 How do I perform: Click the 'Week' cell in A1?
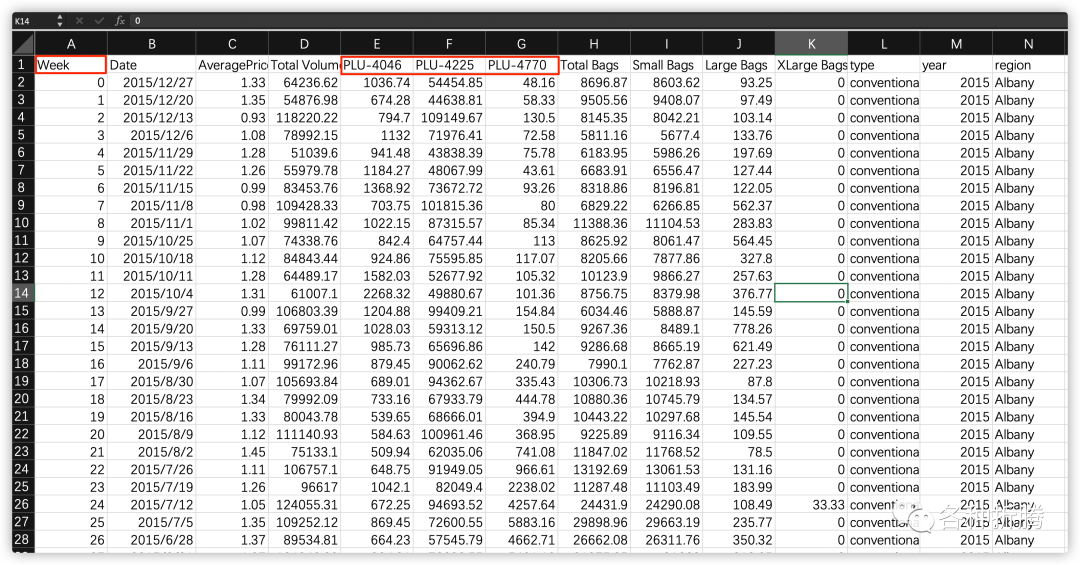[71, 65]
